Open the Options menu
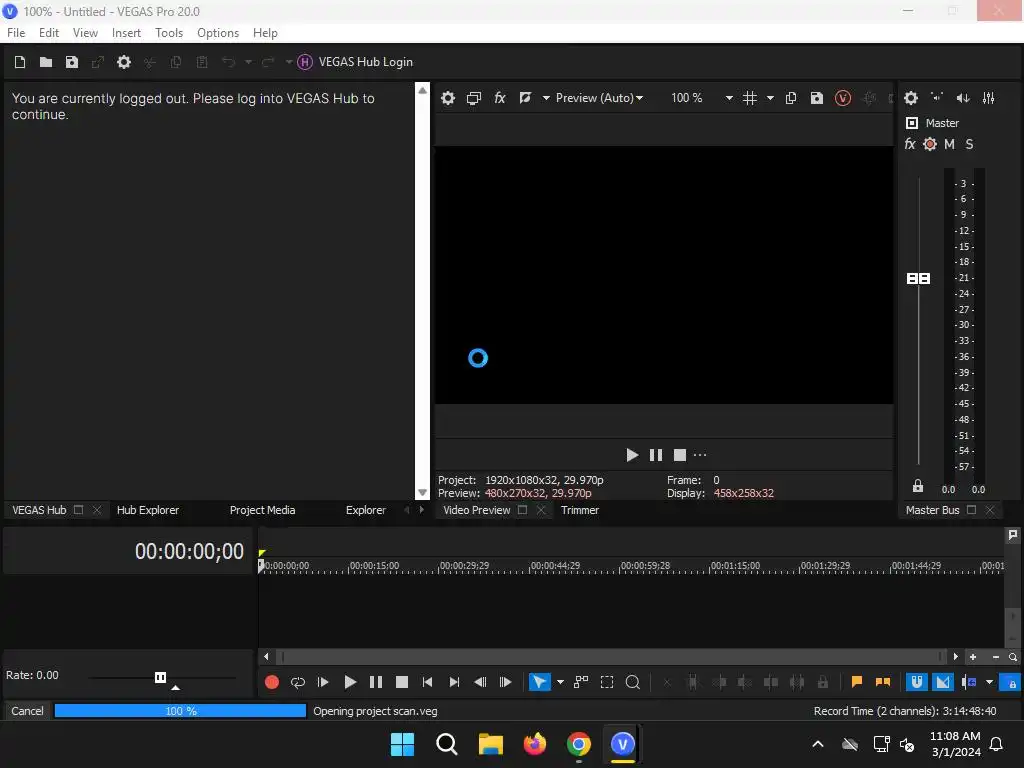1024x768 pixels. click(x=218, y=33)
